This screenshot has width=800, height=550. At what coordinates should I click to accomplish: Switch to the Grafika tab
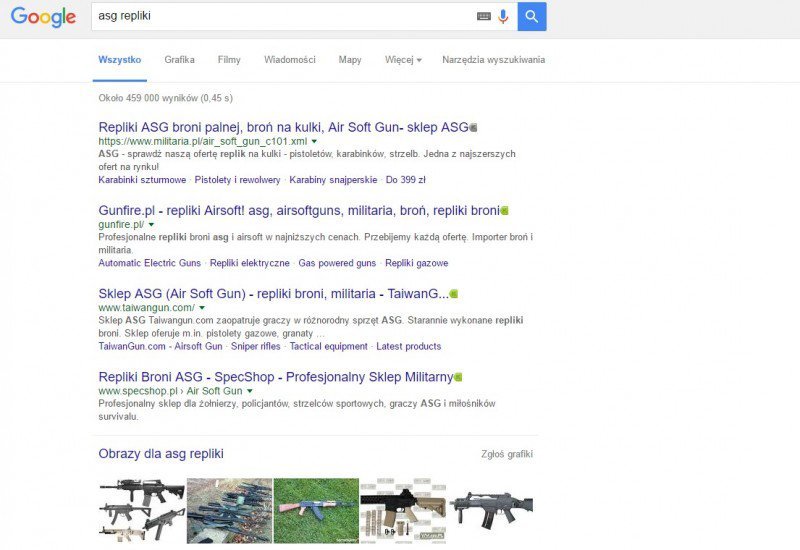179,60
